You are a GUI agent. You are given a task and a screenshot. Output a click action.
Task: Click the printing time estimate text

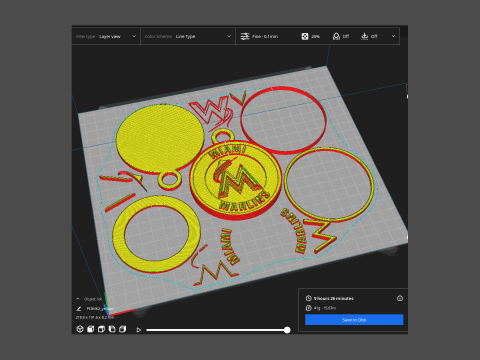pos(334,298)
